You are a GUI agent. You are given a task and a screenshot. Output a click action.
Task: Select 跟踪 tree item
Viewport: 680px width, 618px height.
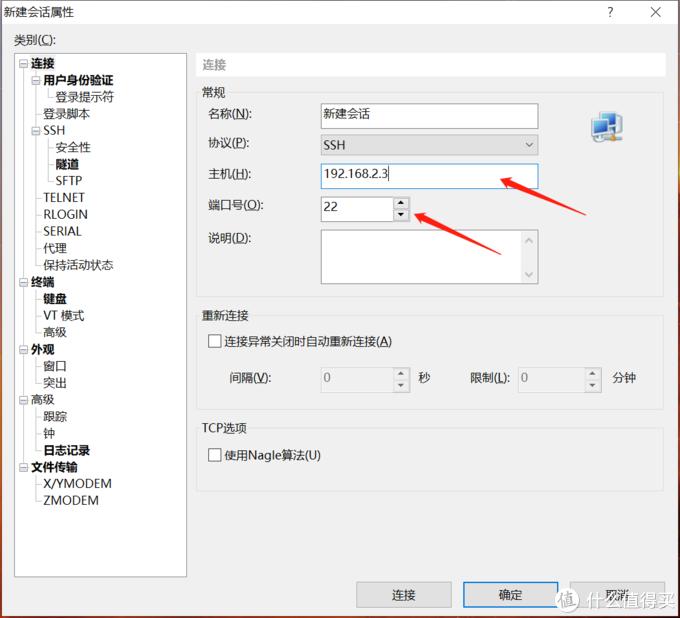[x=55, y=417]
